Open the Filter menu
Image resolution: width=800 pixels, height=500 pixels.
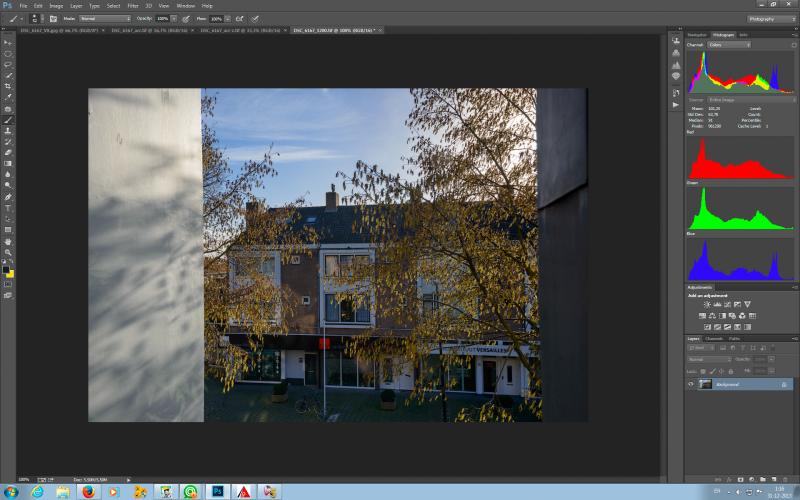pos(133,6)
